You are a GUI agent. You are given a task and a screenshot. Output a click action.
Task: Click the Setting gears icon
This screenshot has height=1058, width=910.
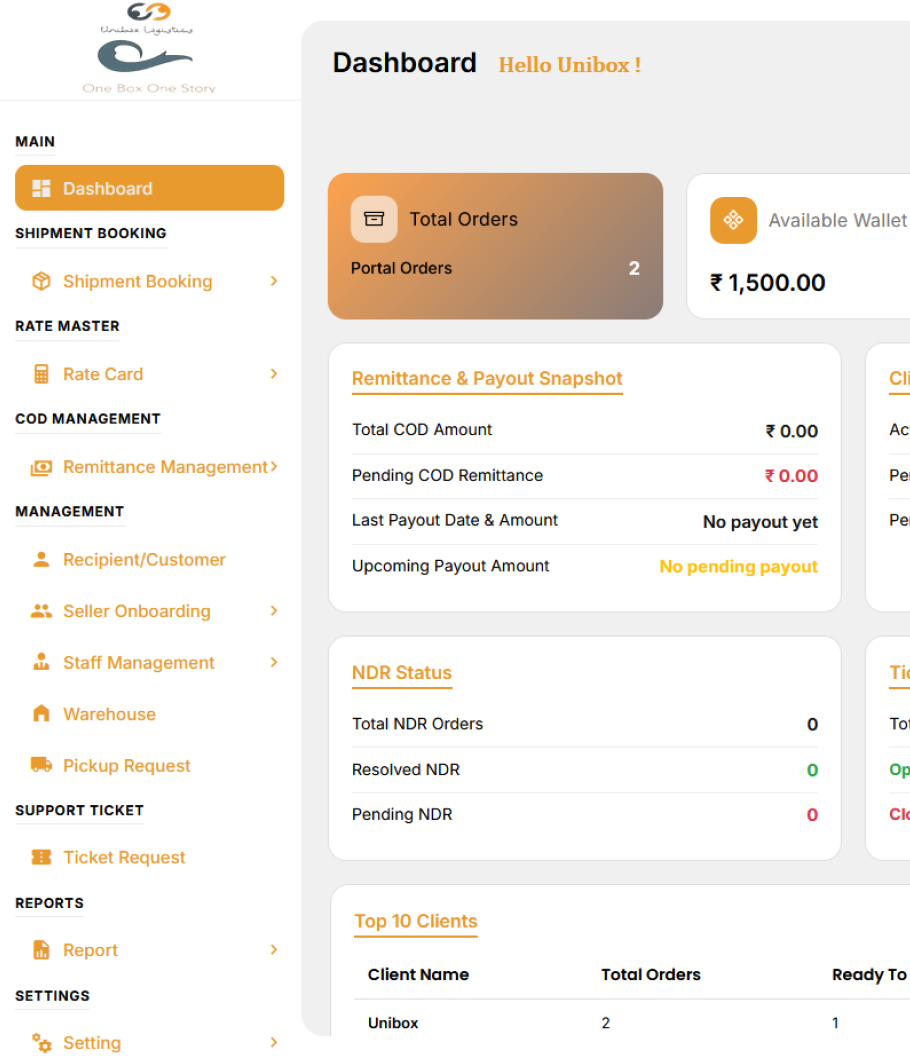click(41, 1042)
